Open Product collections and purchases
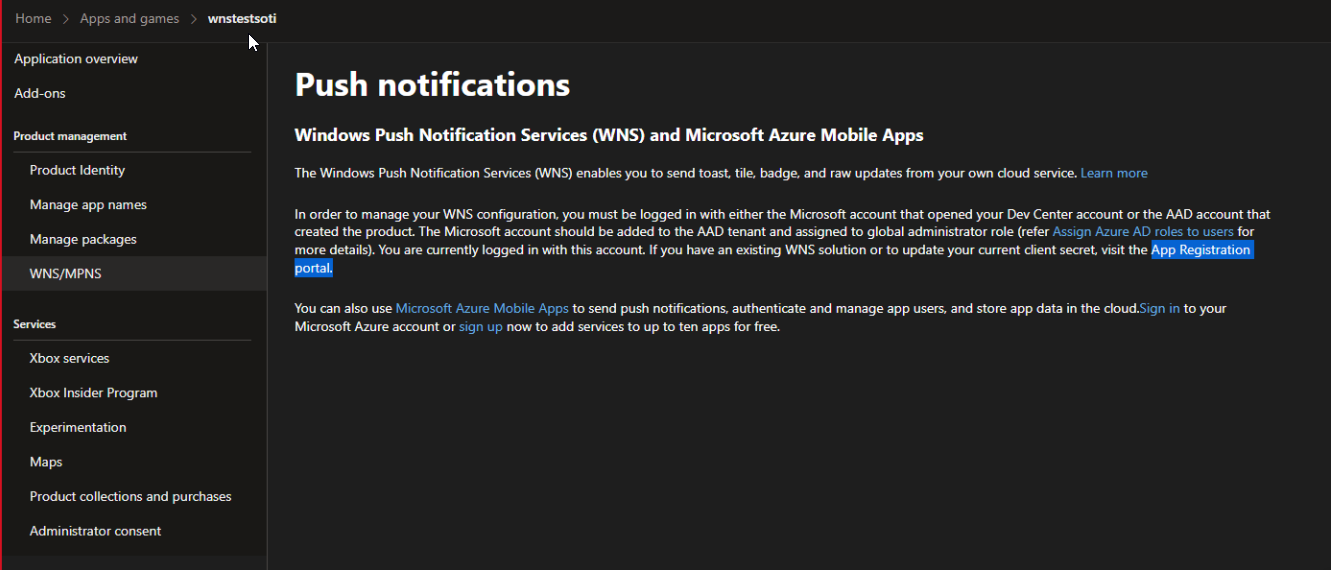 pyautogui.click(x=130, y=496)
